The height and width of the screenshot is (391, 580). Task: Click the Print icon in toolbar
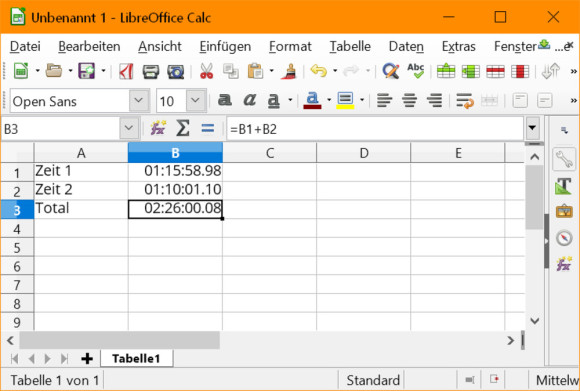(x=151, y=71)
